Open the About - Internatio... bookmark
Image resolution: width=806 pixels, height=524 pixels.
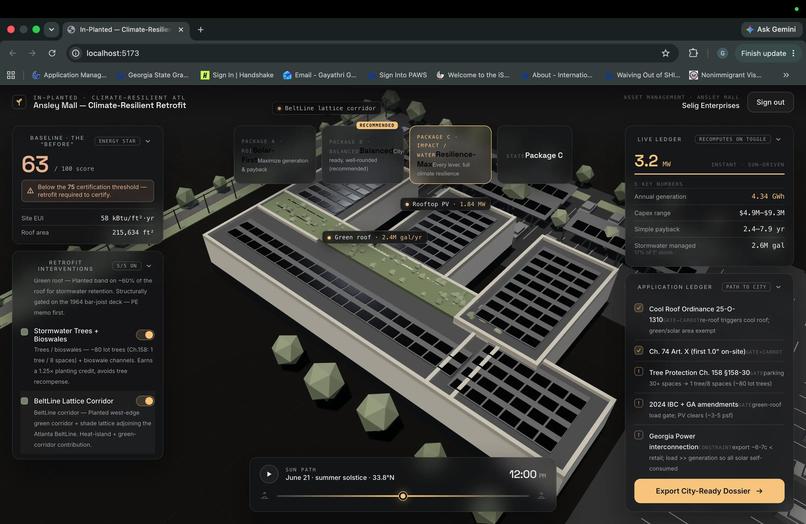[x=557, y=75]
